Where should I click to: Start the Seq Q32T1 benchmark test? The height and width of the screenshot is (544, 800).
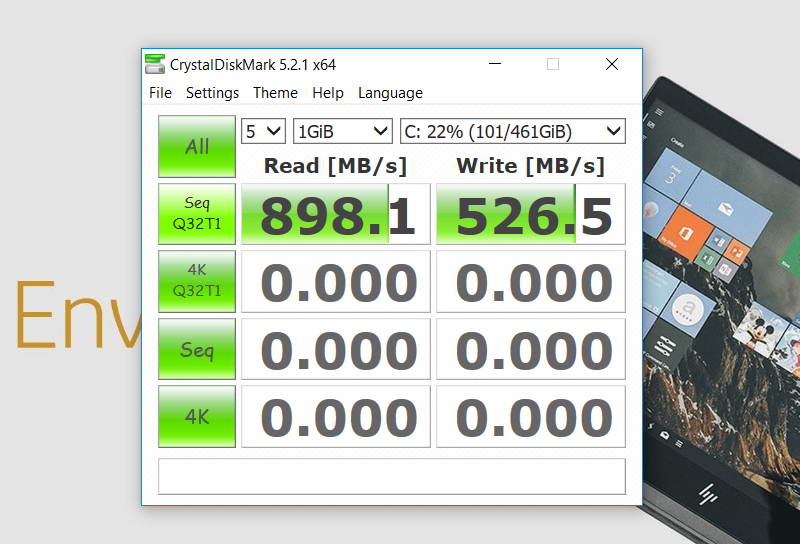tap(197, 214)
